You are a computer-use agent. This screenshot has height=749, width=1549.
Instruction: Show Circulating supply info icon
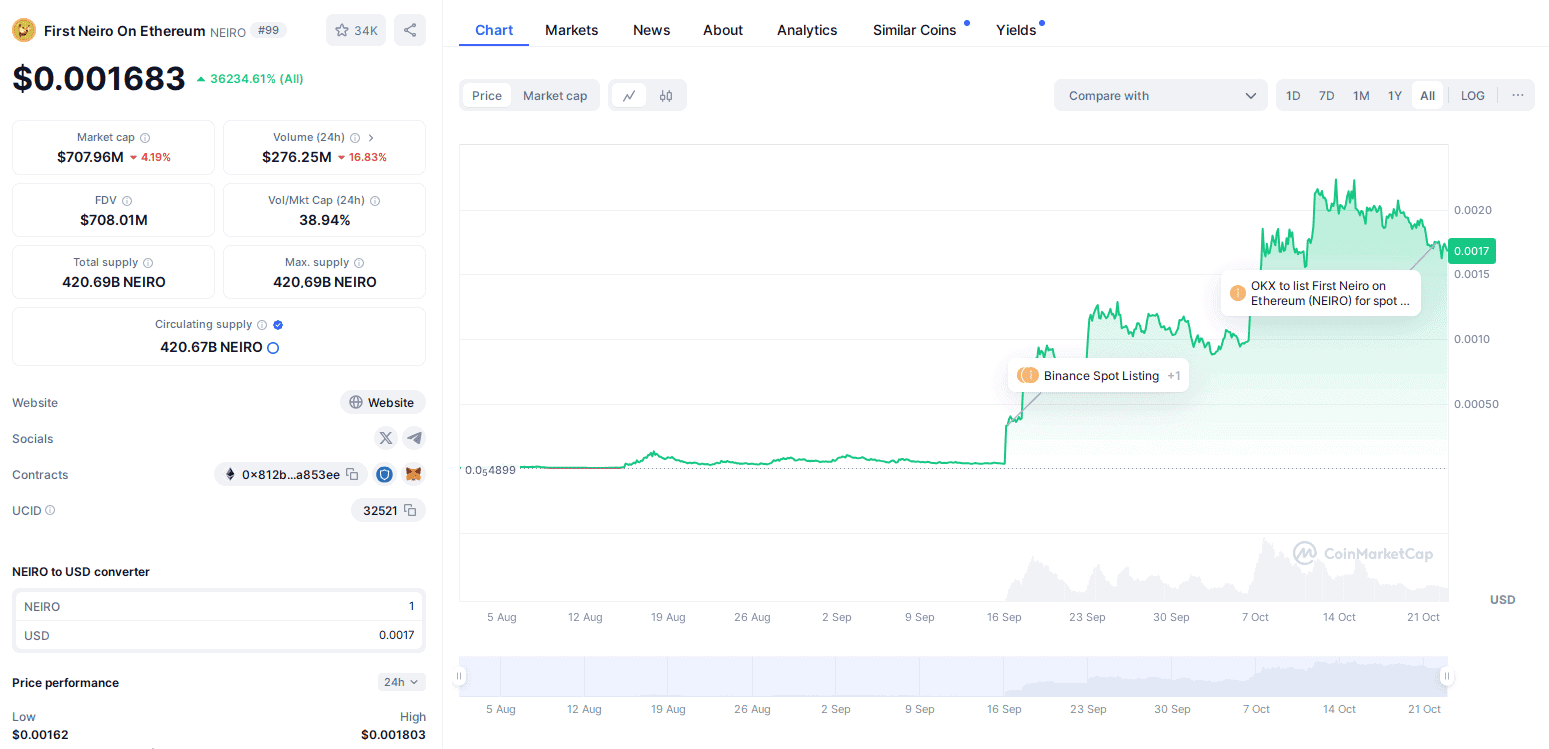click(262, 325)
